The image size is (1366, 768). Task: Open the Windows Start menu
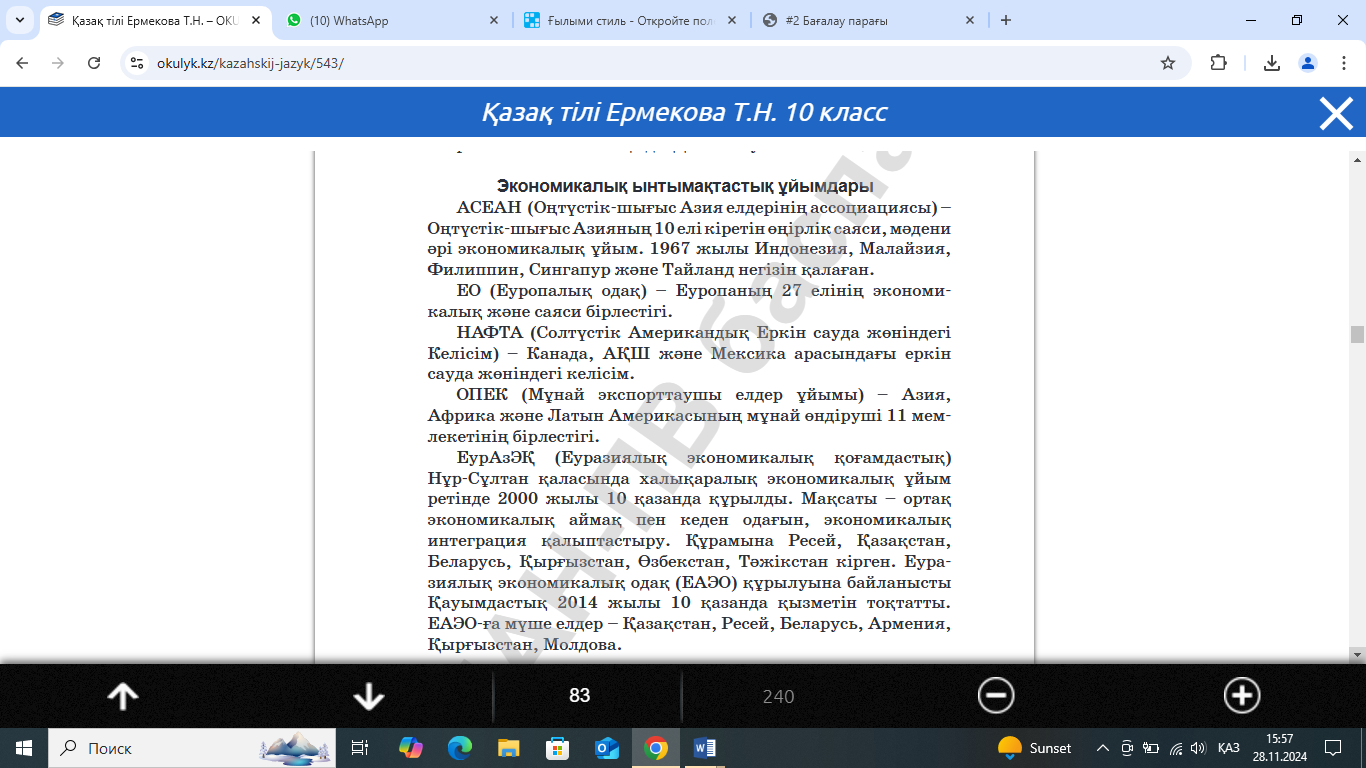pyautogui.click(x=24, y=748)
